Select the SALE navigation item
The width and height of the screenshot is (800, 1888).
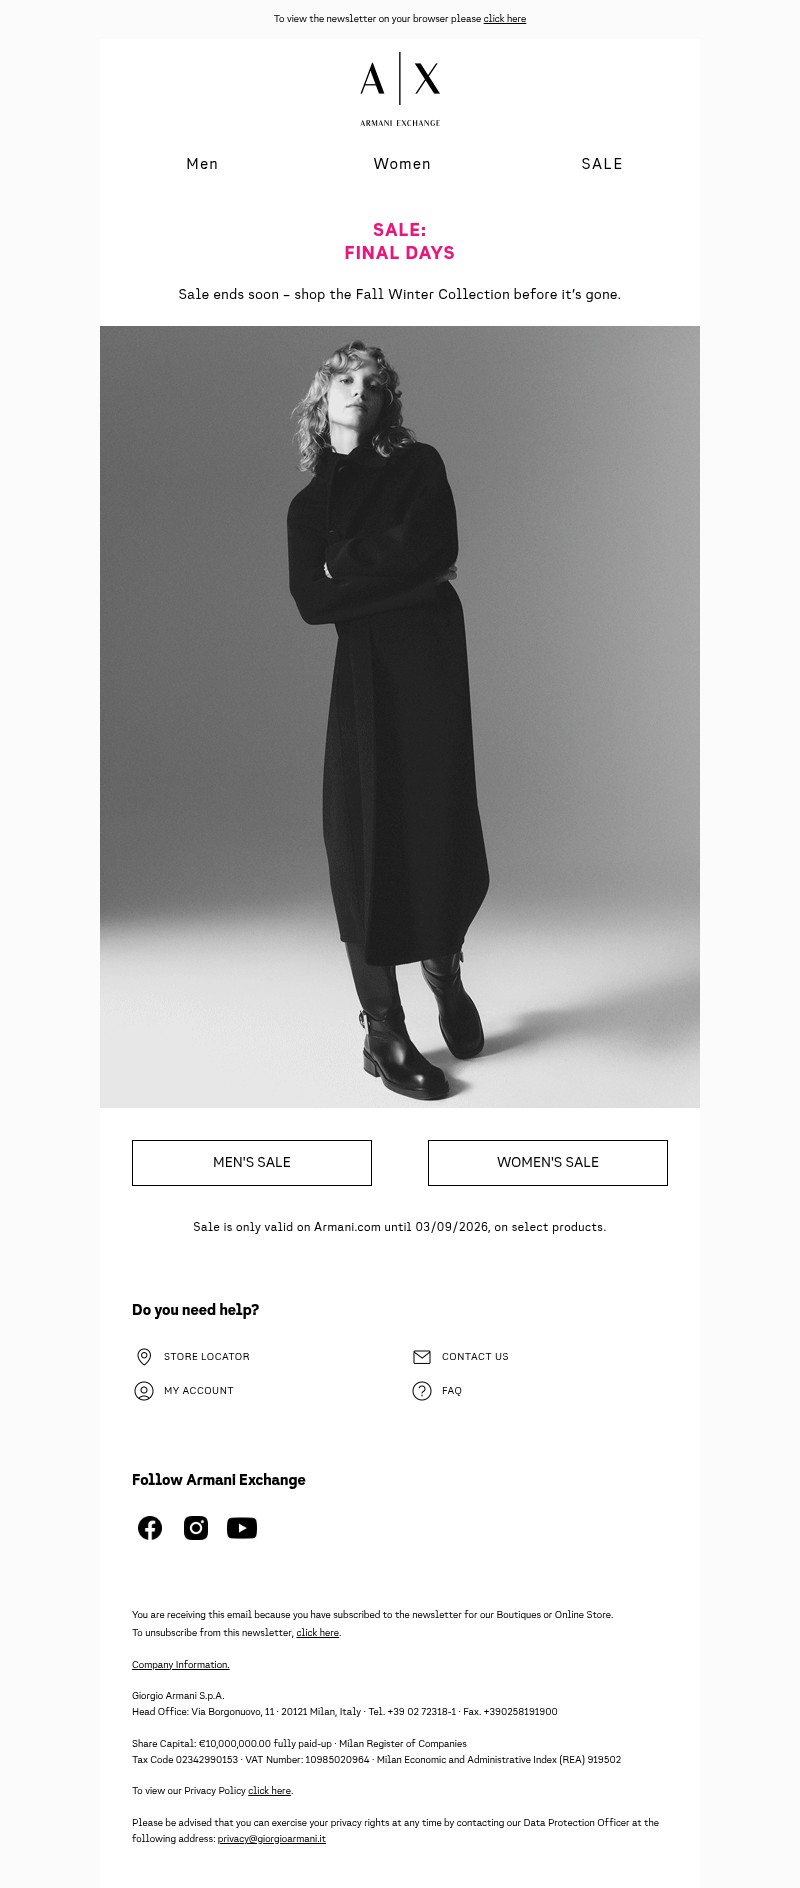[602, 164]
